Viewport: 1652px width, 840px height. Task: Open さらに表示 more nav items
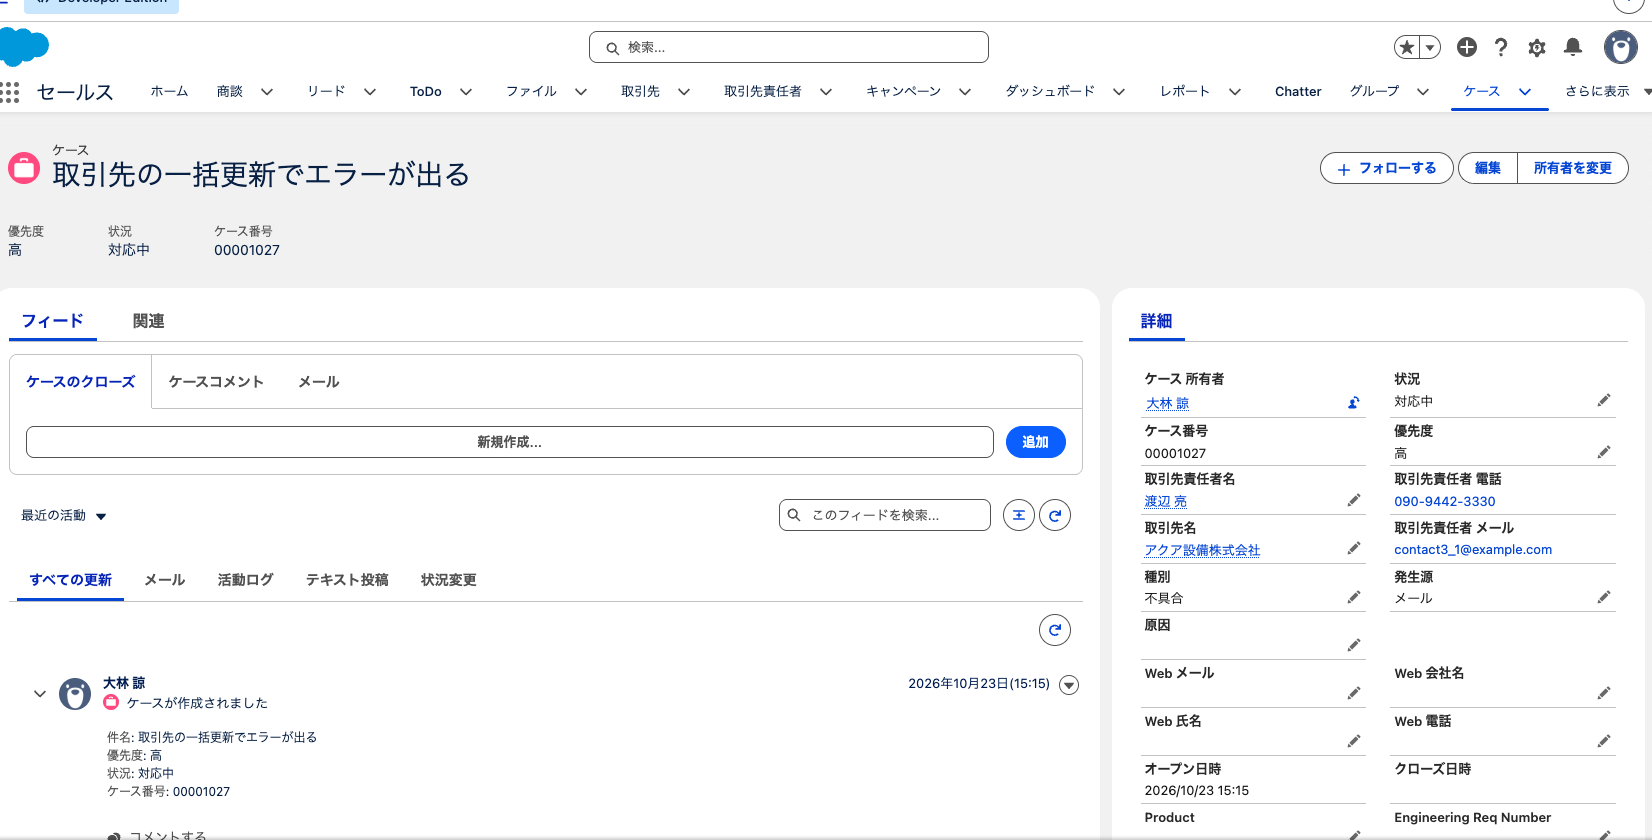click(1606, 91)
